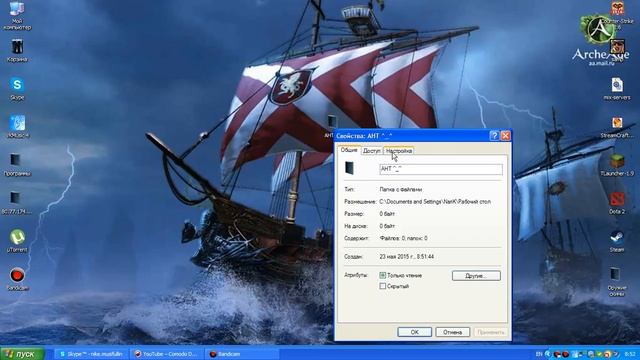
Task: Click the EN language indicator in the tray
Action: point(539,354)
